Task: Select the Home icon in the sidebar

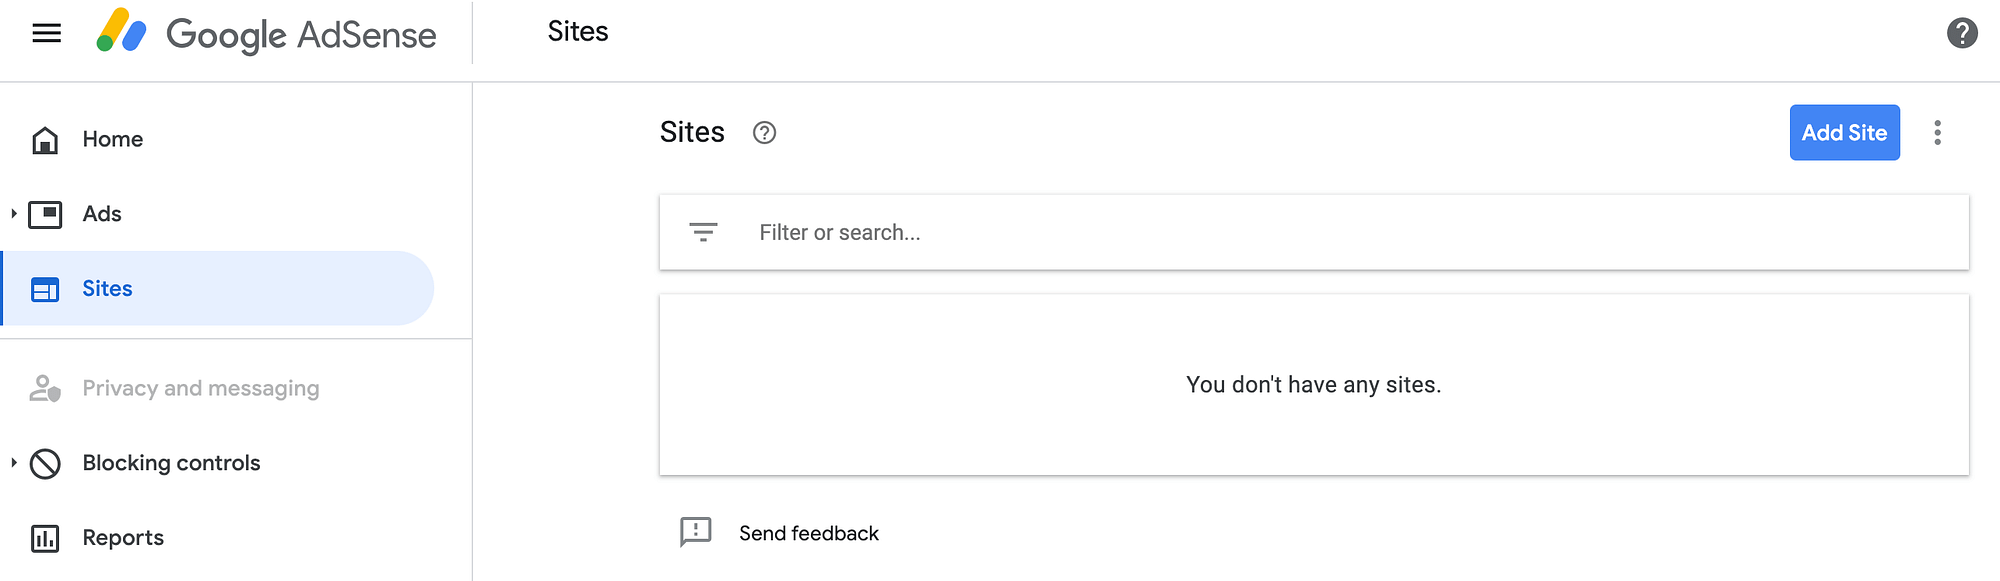Action: click(x=44, y=139)
